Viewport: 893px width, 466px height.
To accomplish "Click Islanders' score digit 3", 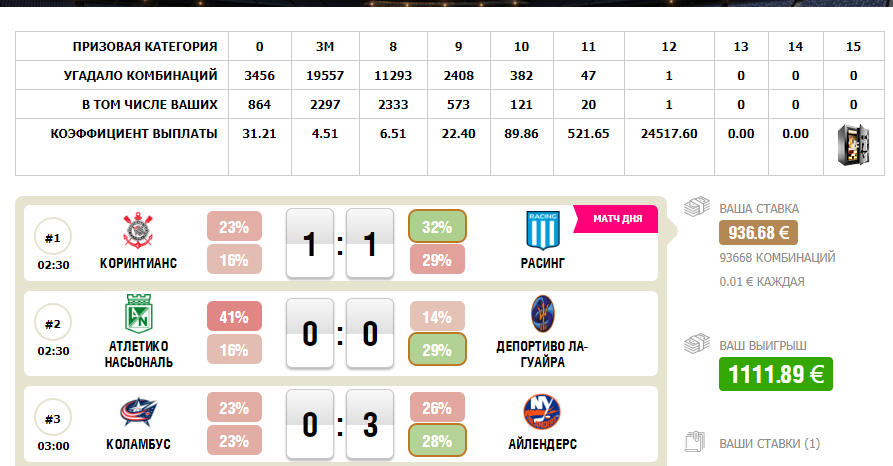I will 370,424.
